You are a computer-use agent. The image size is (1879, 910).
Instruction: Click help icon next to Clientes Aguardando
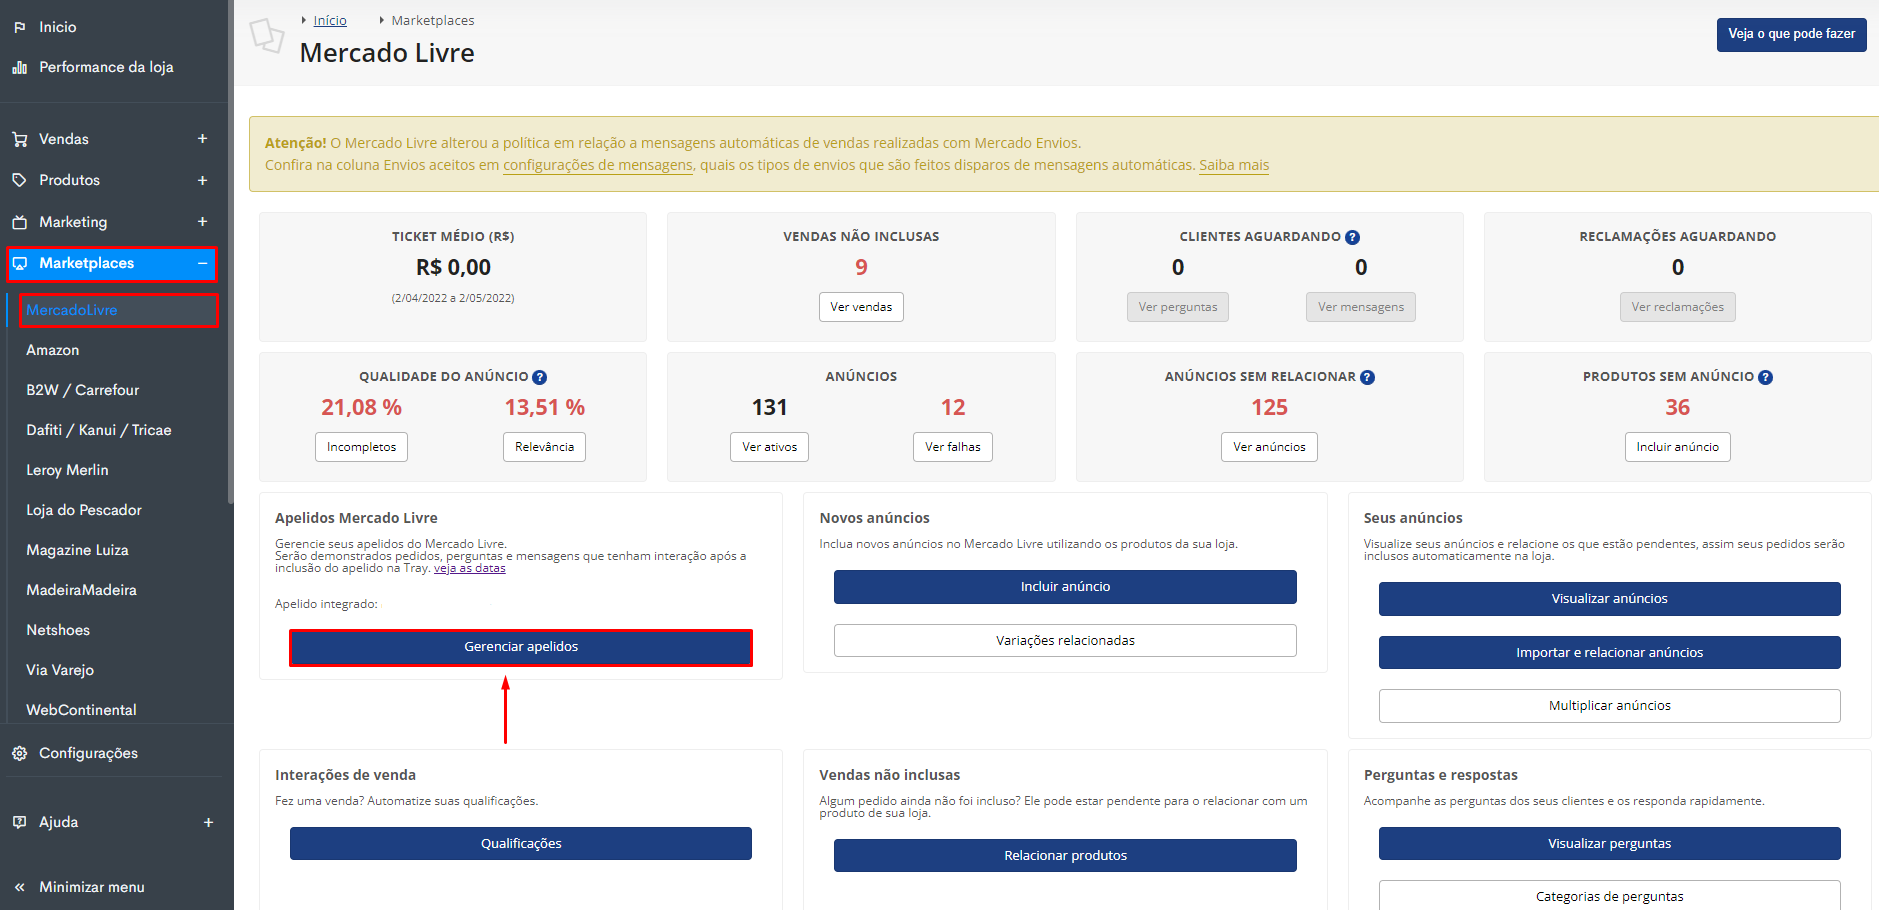[x=1352, y=237]
